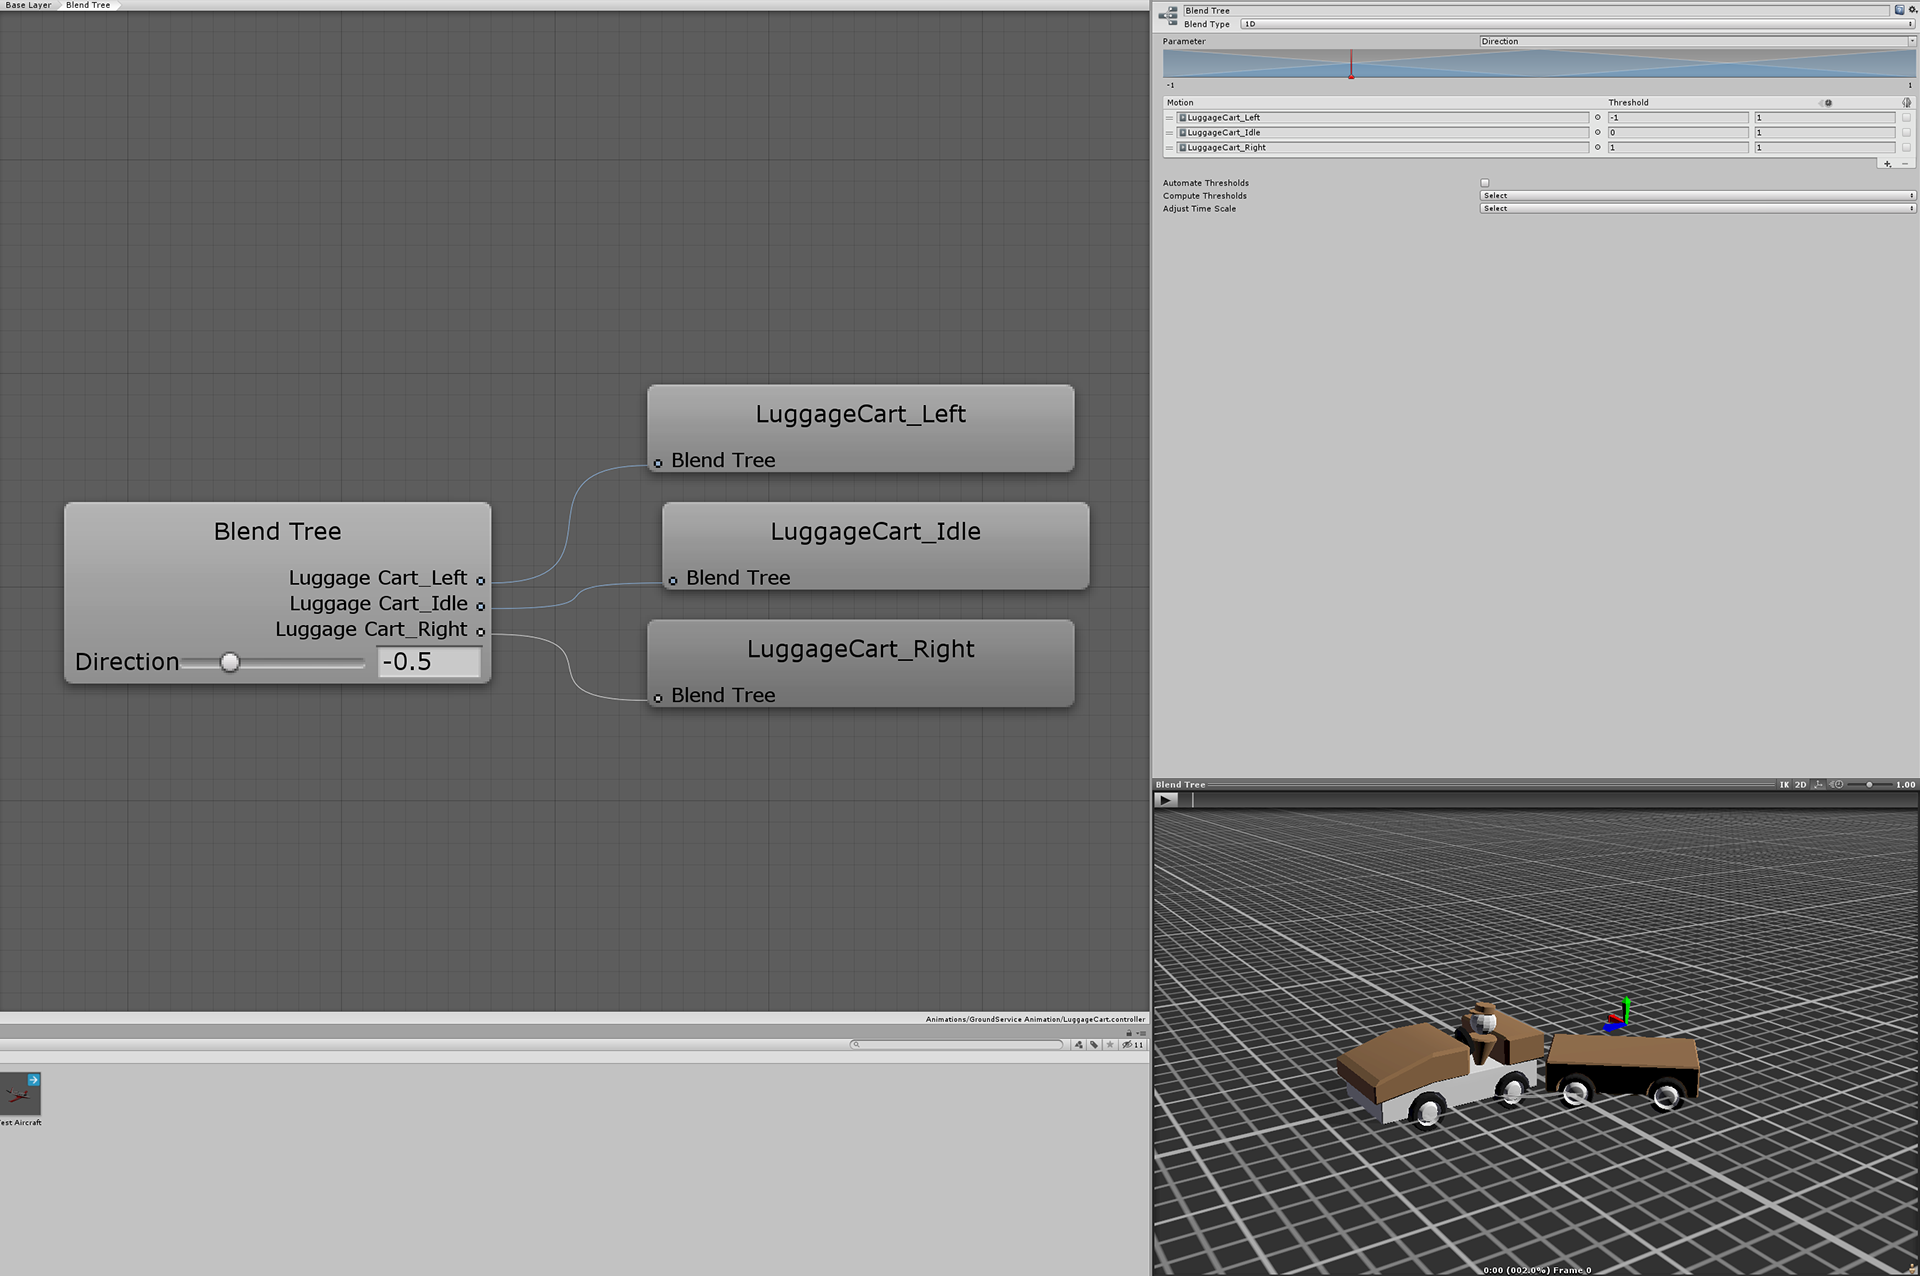Click the Direction slider handle on Blend Tree node
1920x1276 pixels.
[x=230, y=662]
